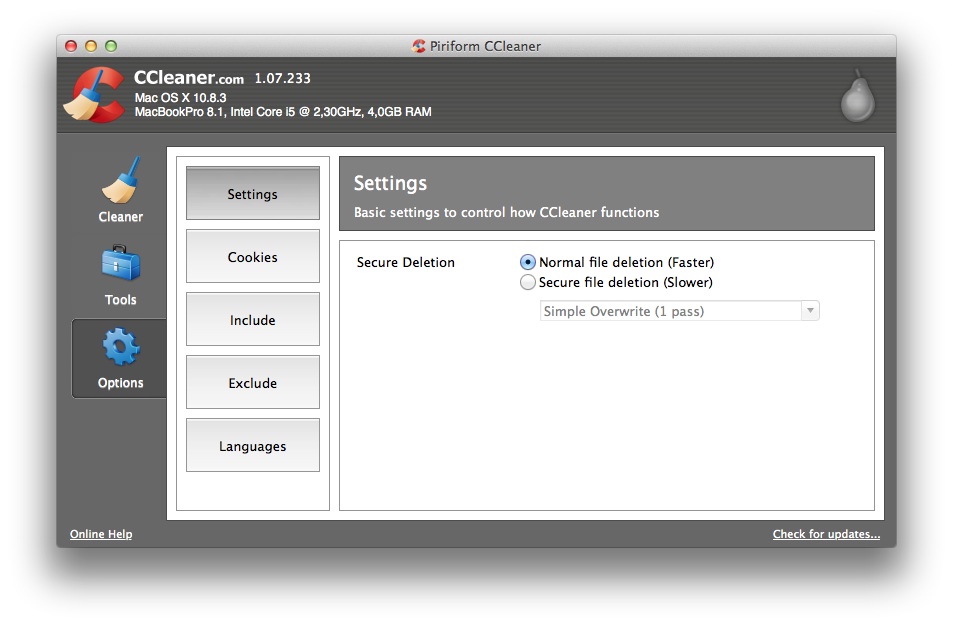This screenshot has width=953, height=626.
Task: Open the Online Help link
Action: (101, 534)
